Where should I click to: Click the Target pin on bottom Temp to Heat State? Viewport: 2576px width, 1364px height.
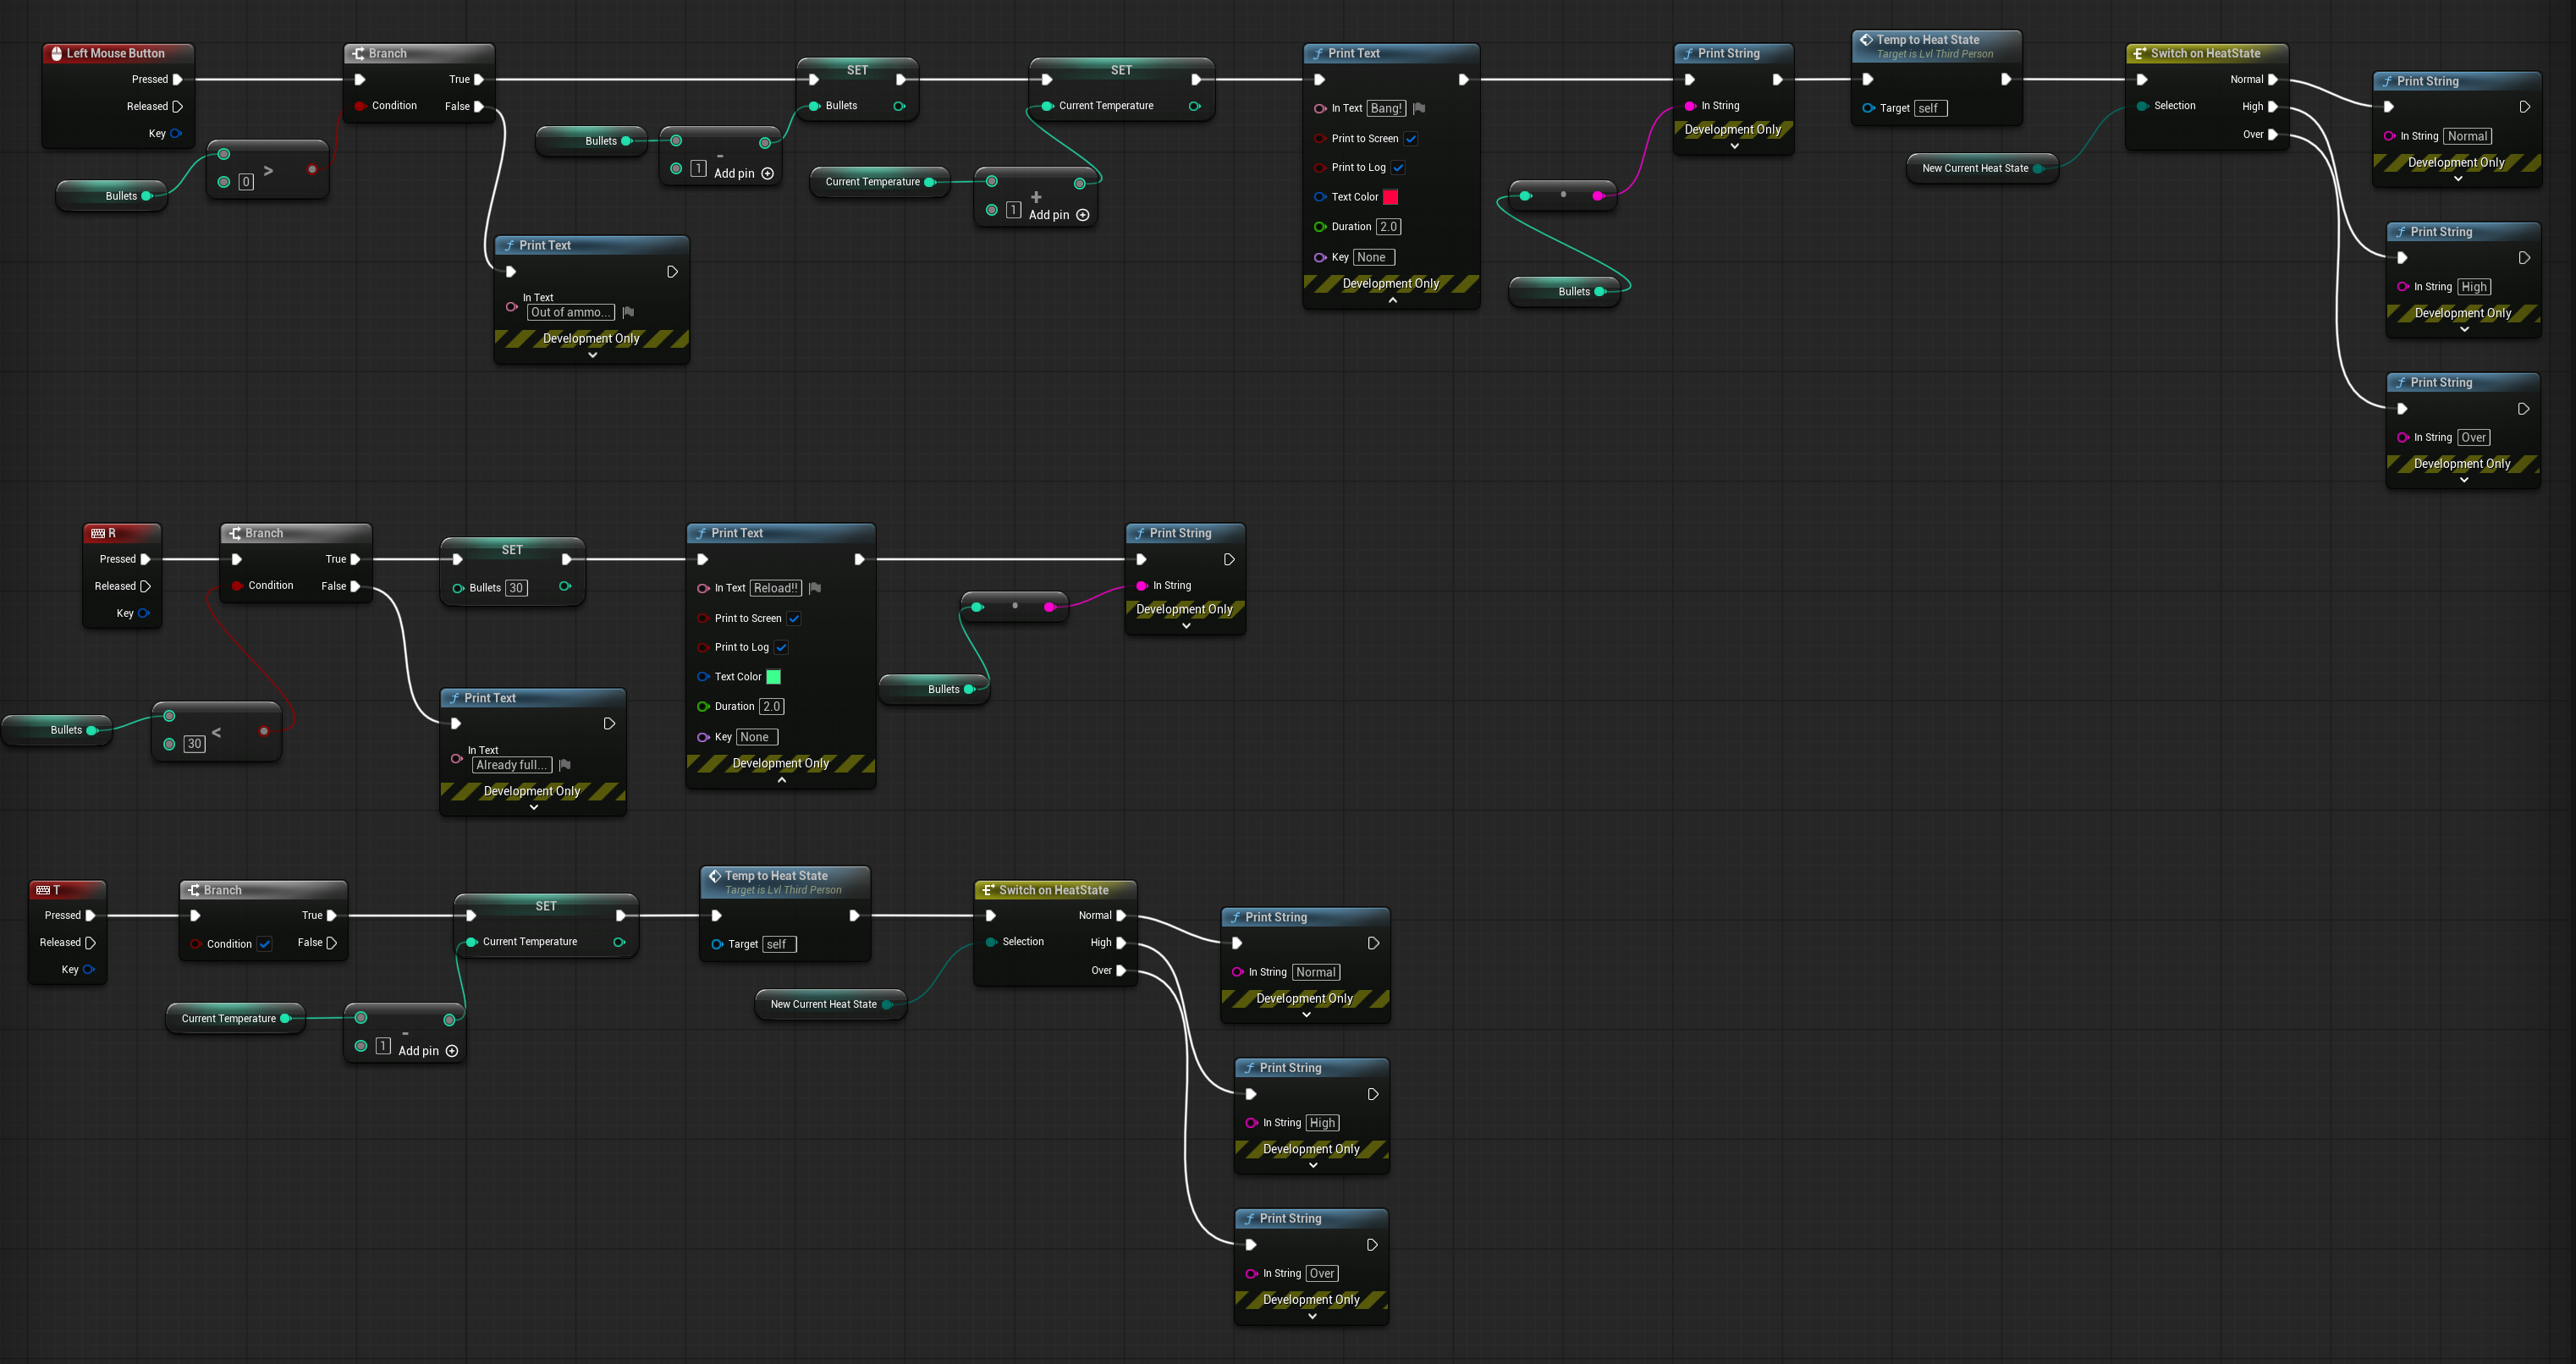[x=717, y=944]
